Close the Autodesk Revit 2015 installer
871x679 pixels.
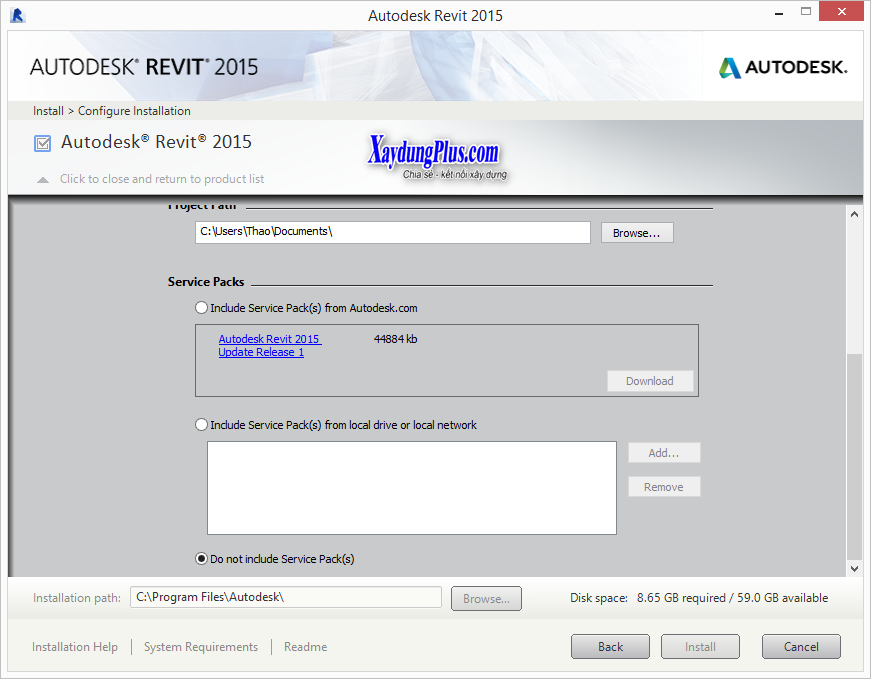[x=842, y=12]
